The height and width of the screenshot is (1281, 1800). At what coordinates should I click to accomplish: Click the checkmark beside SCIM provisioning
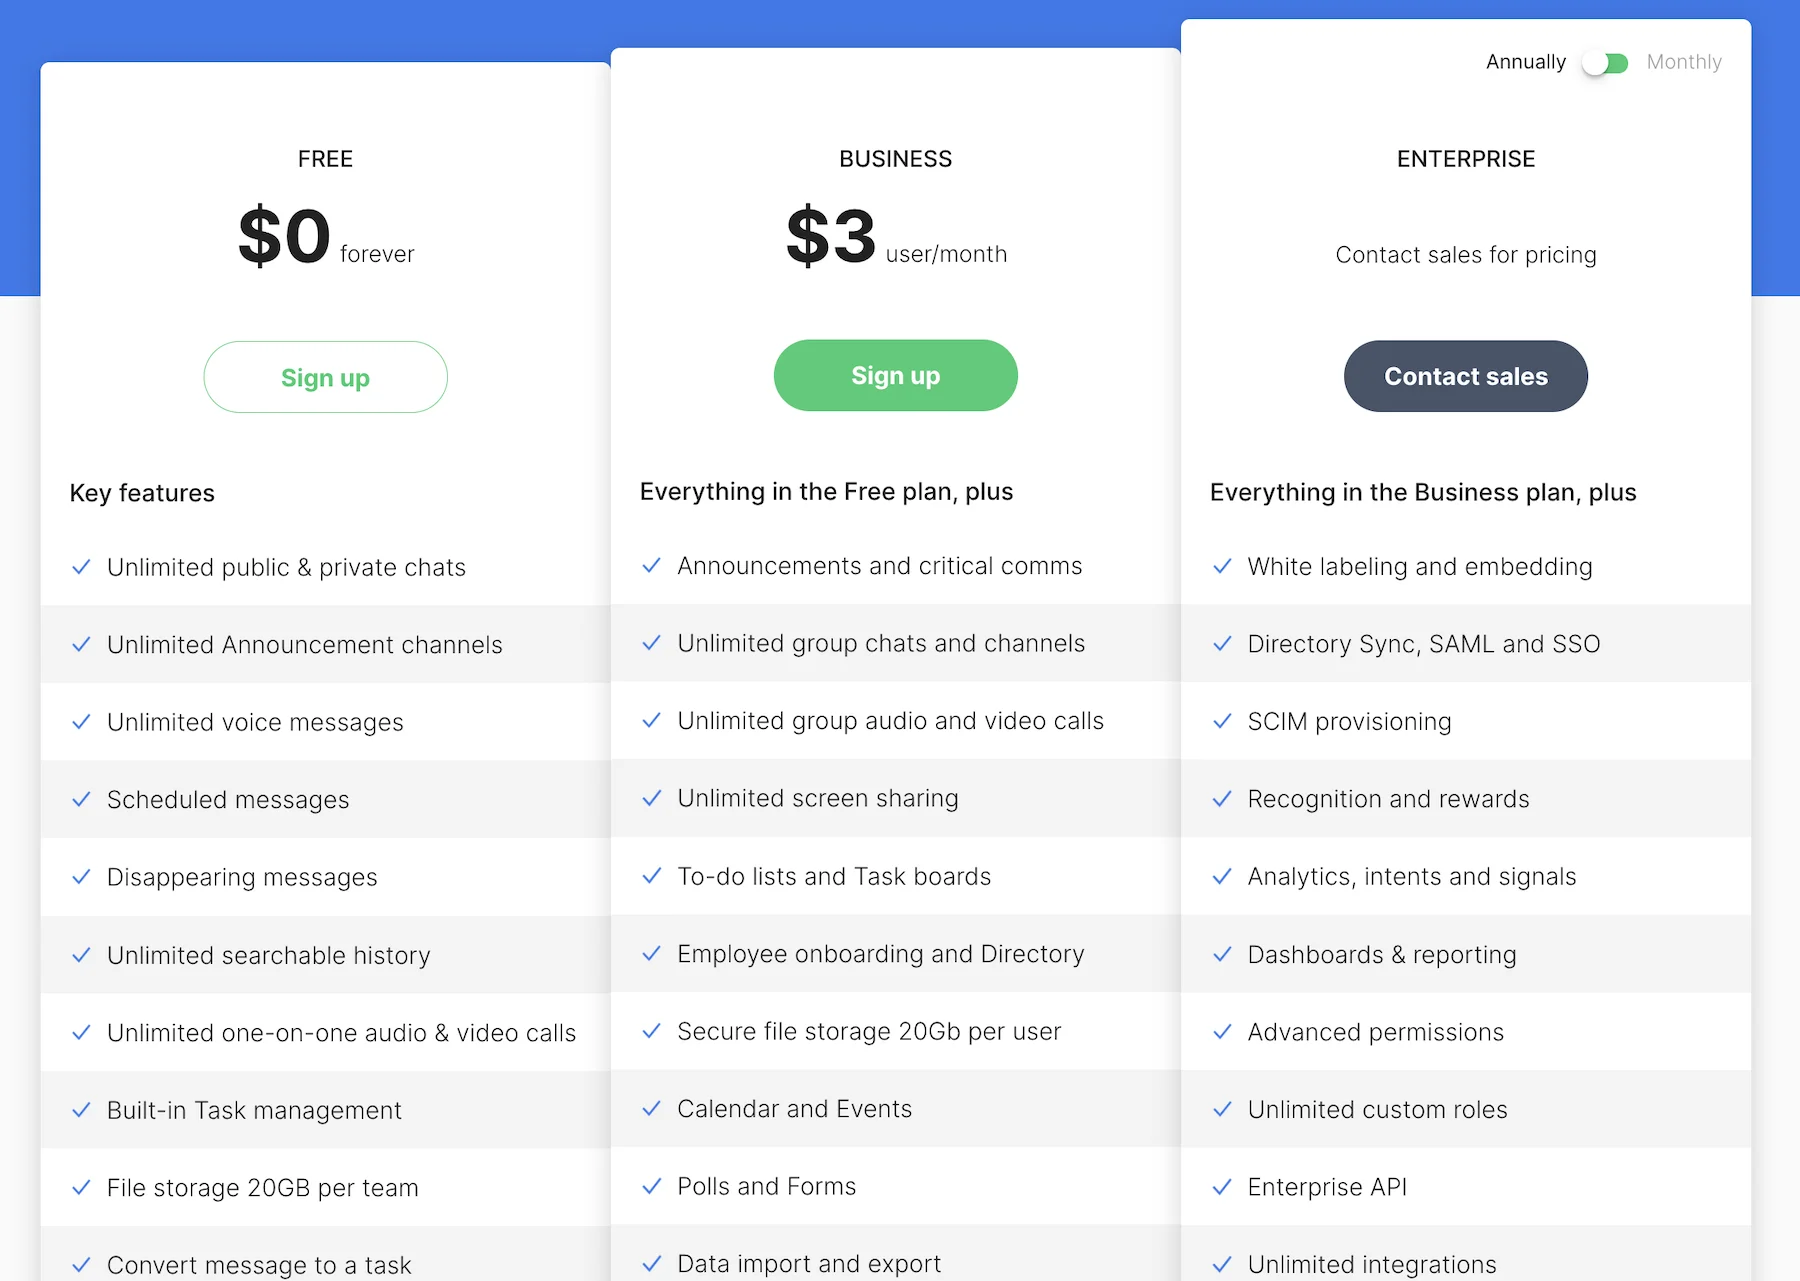[1222, 721]
